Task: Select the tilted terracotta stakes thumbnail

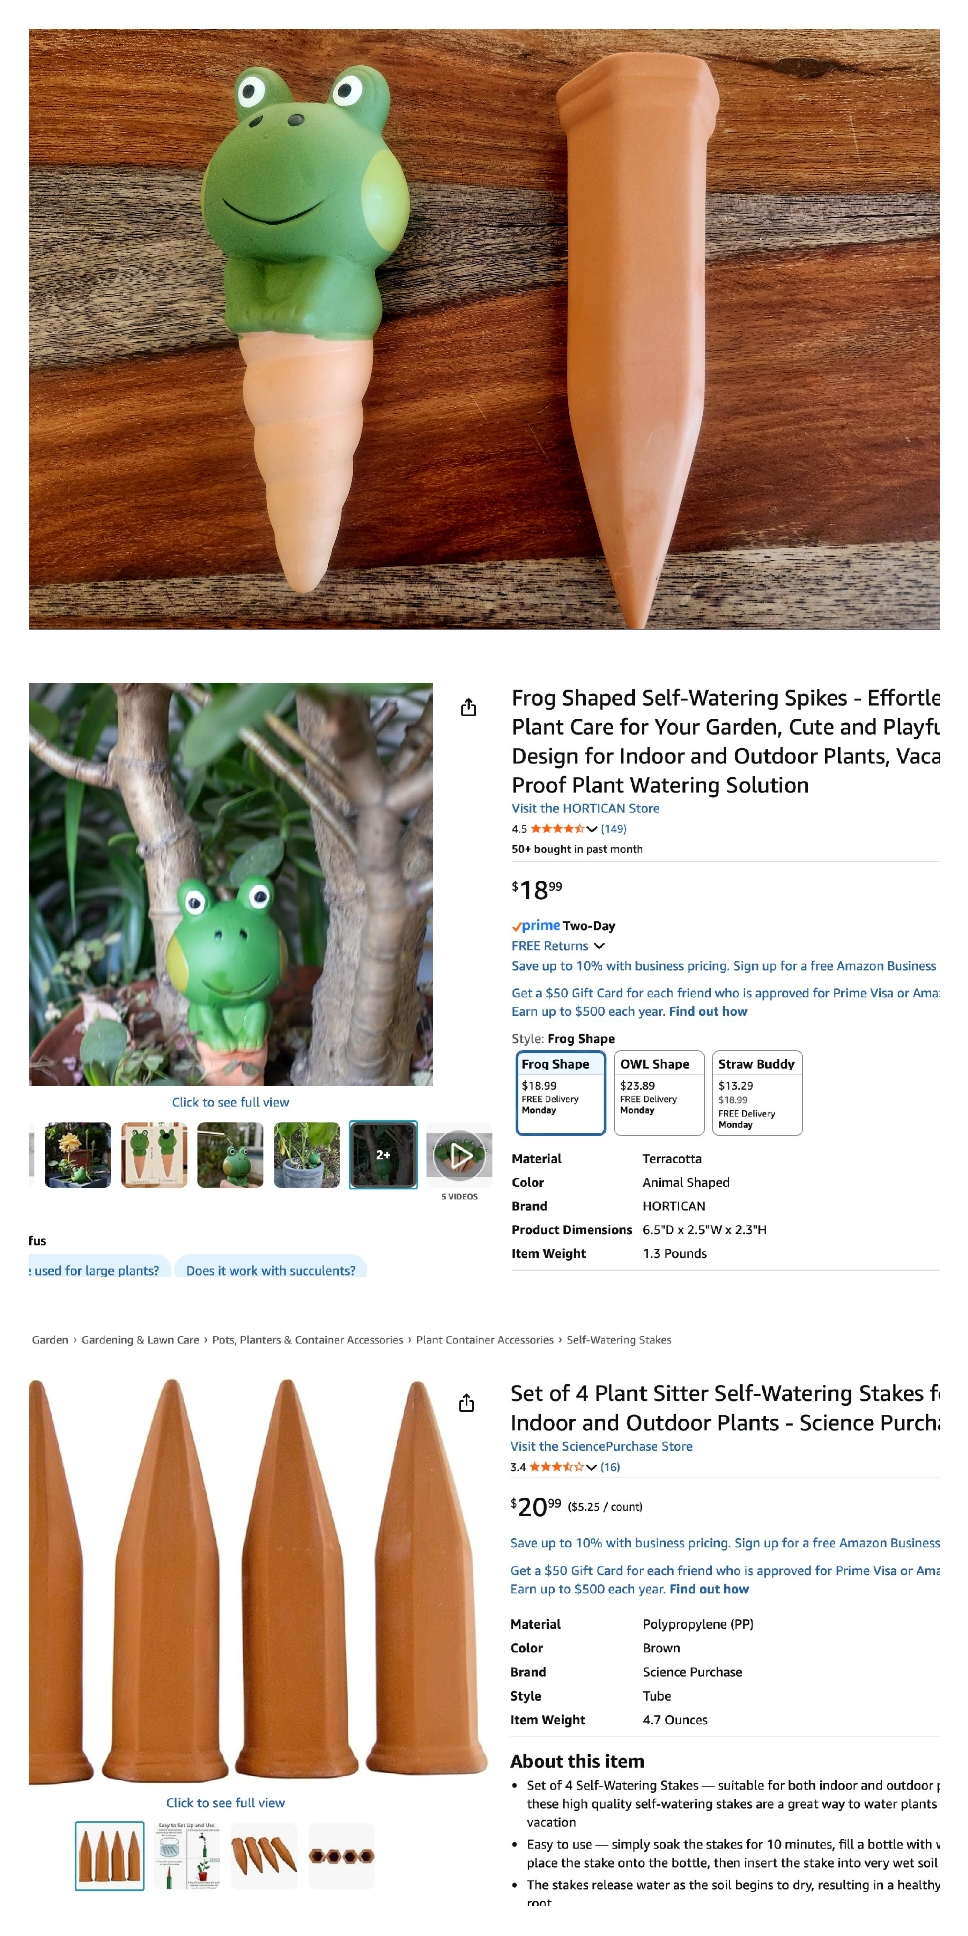Action: (264, 1856)
